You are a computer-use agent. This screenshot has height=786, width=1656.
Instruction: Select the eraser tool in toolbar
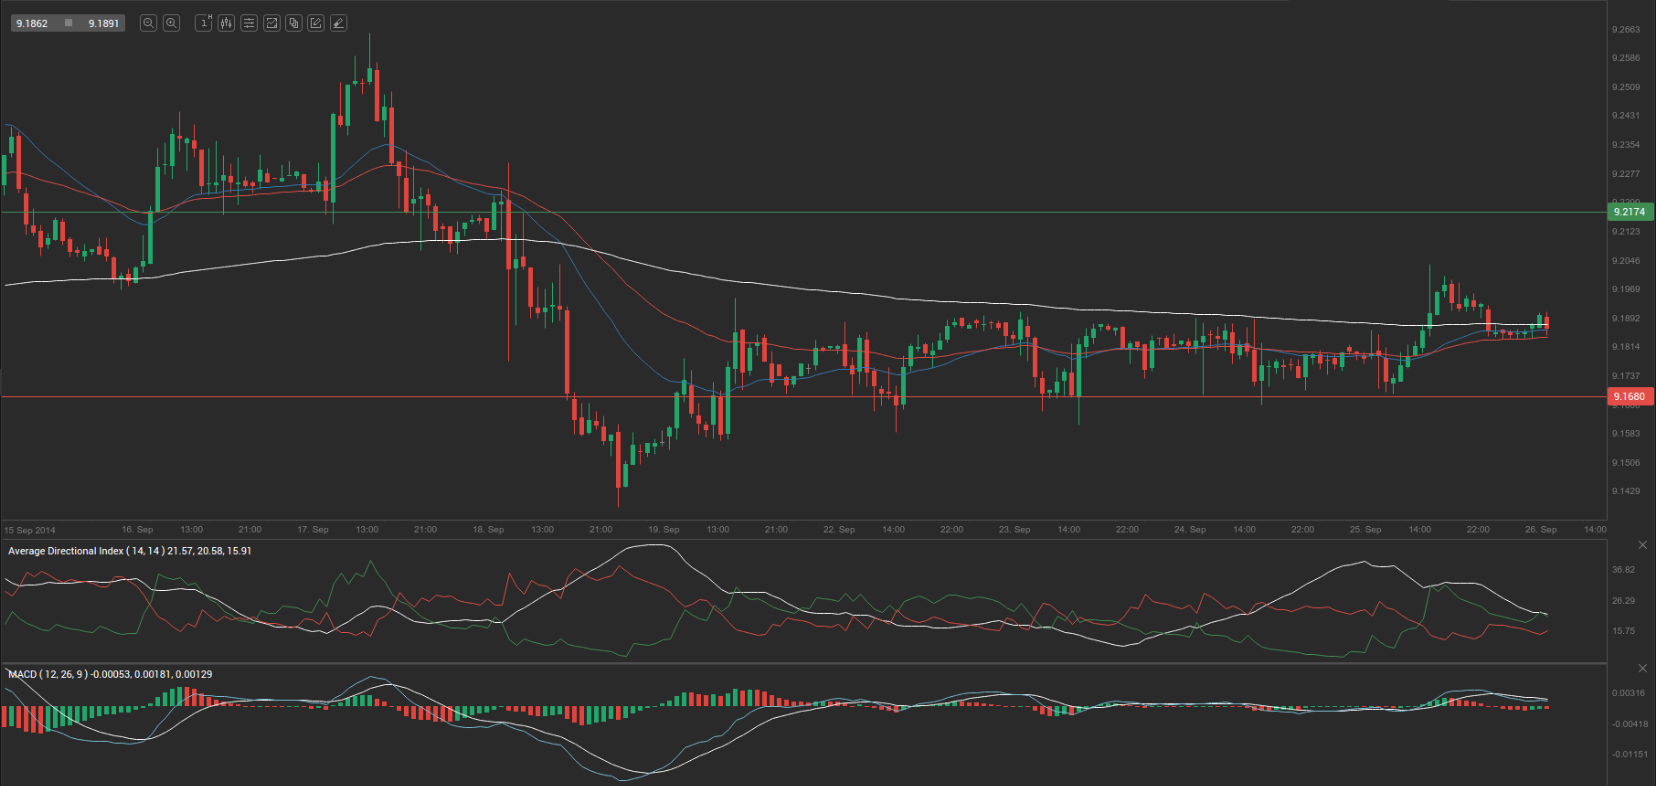[x=339, y=23]
